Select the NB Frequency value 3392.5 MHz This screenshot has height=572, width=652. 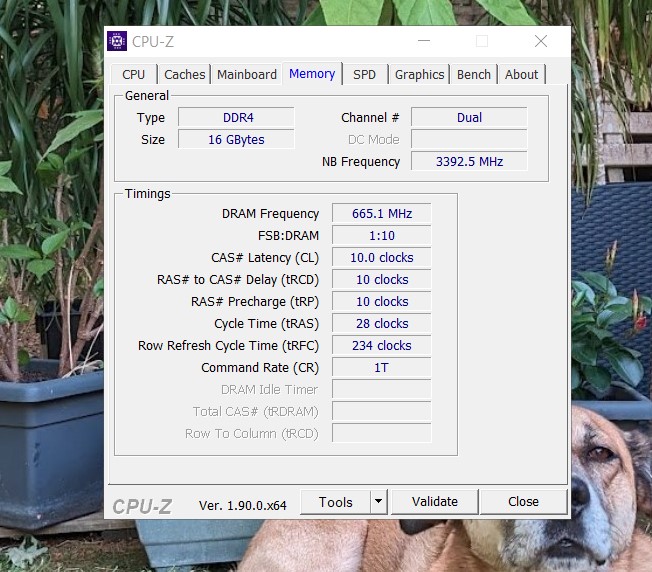pyautogui.click(x=469, y=162)
